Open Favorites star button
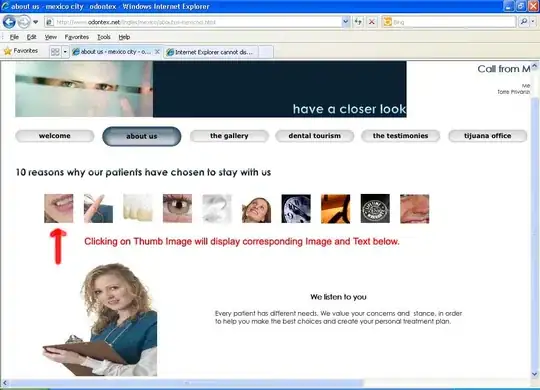Screen dimensions: 540x390 click(x=21, y=51)
